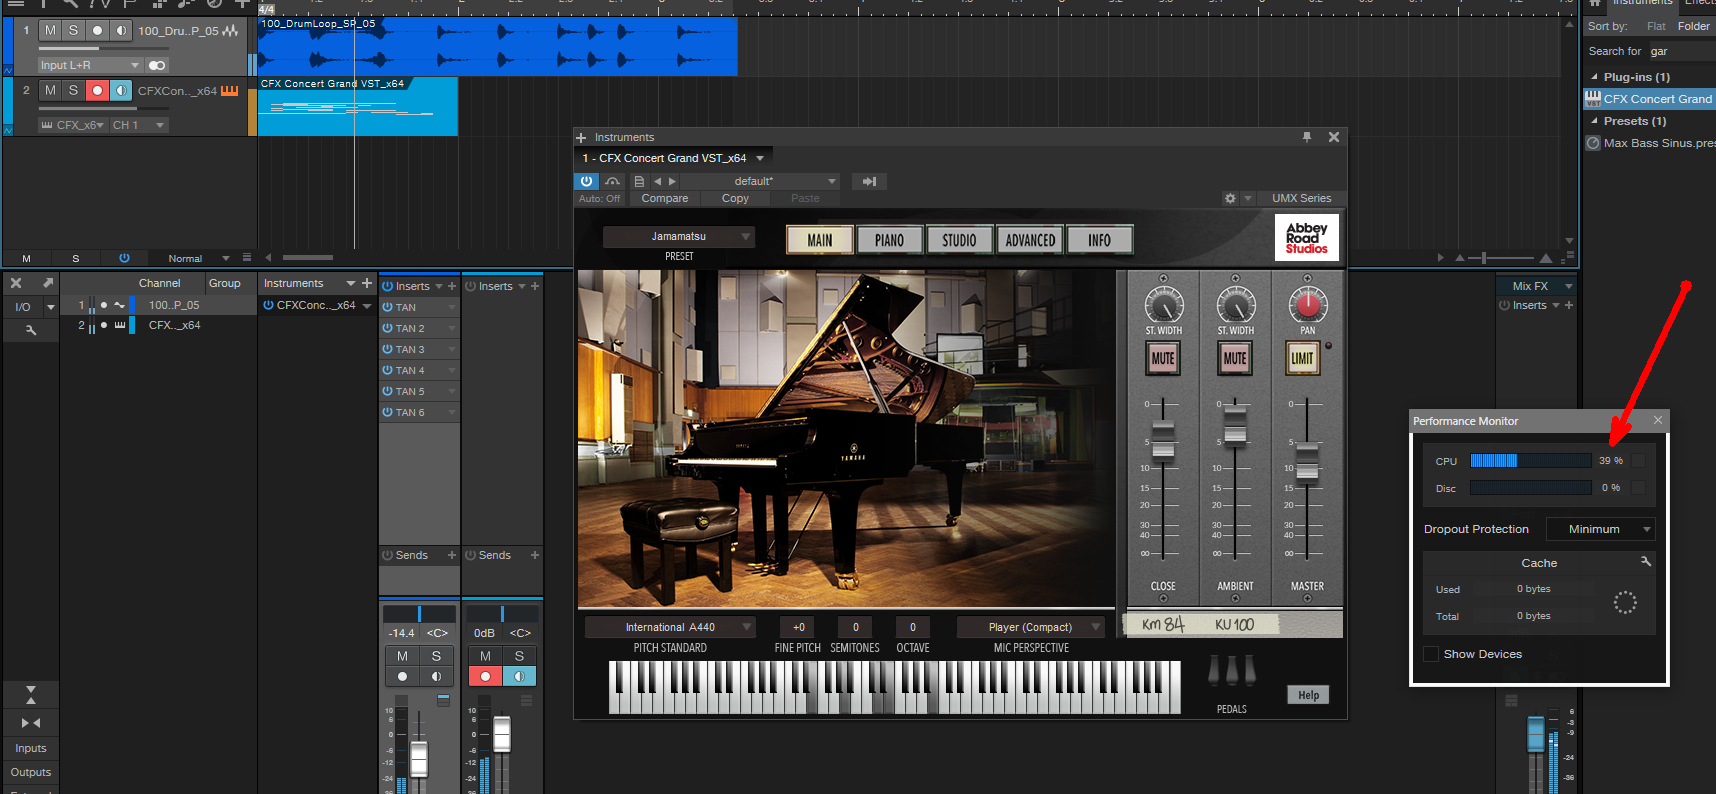Open the Dropout Protection Minimum dropdown
Viewport: 1716px width, 794px height.
click(1600, 529)
